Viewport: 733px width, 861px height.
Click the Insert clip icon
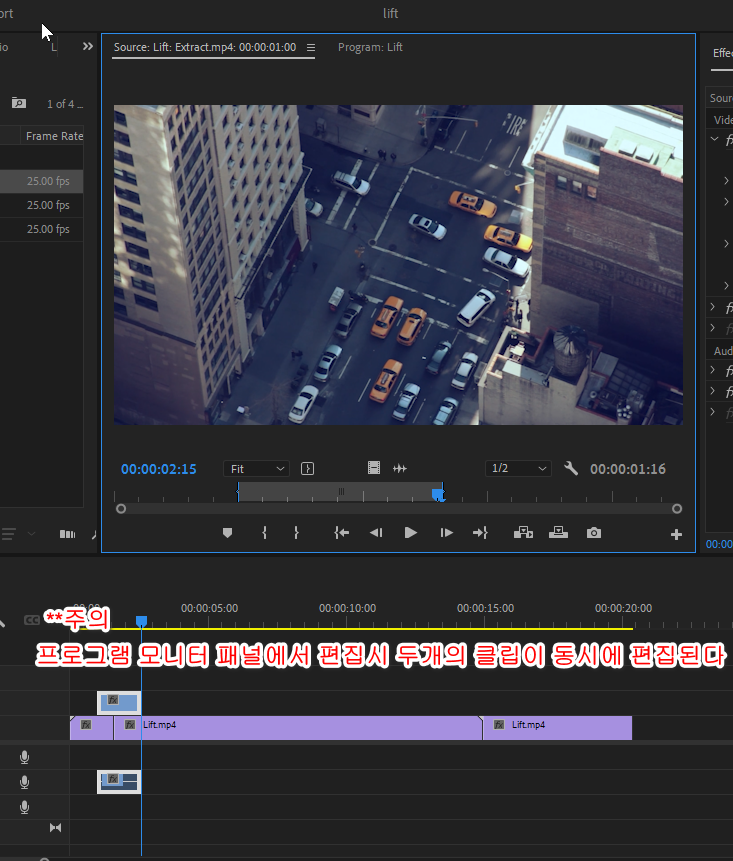click(x=523, y=533)
